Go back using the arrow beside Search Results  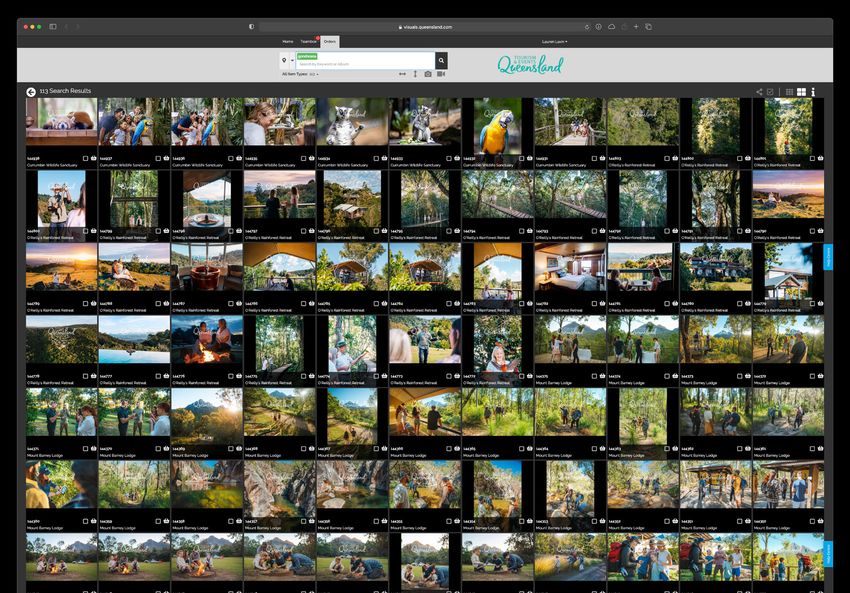click(x=31, y=92)
